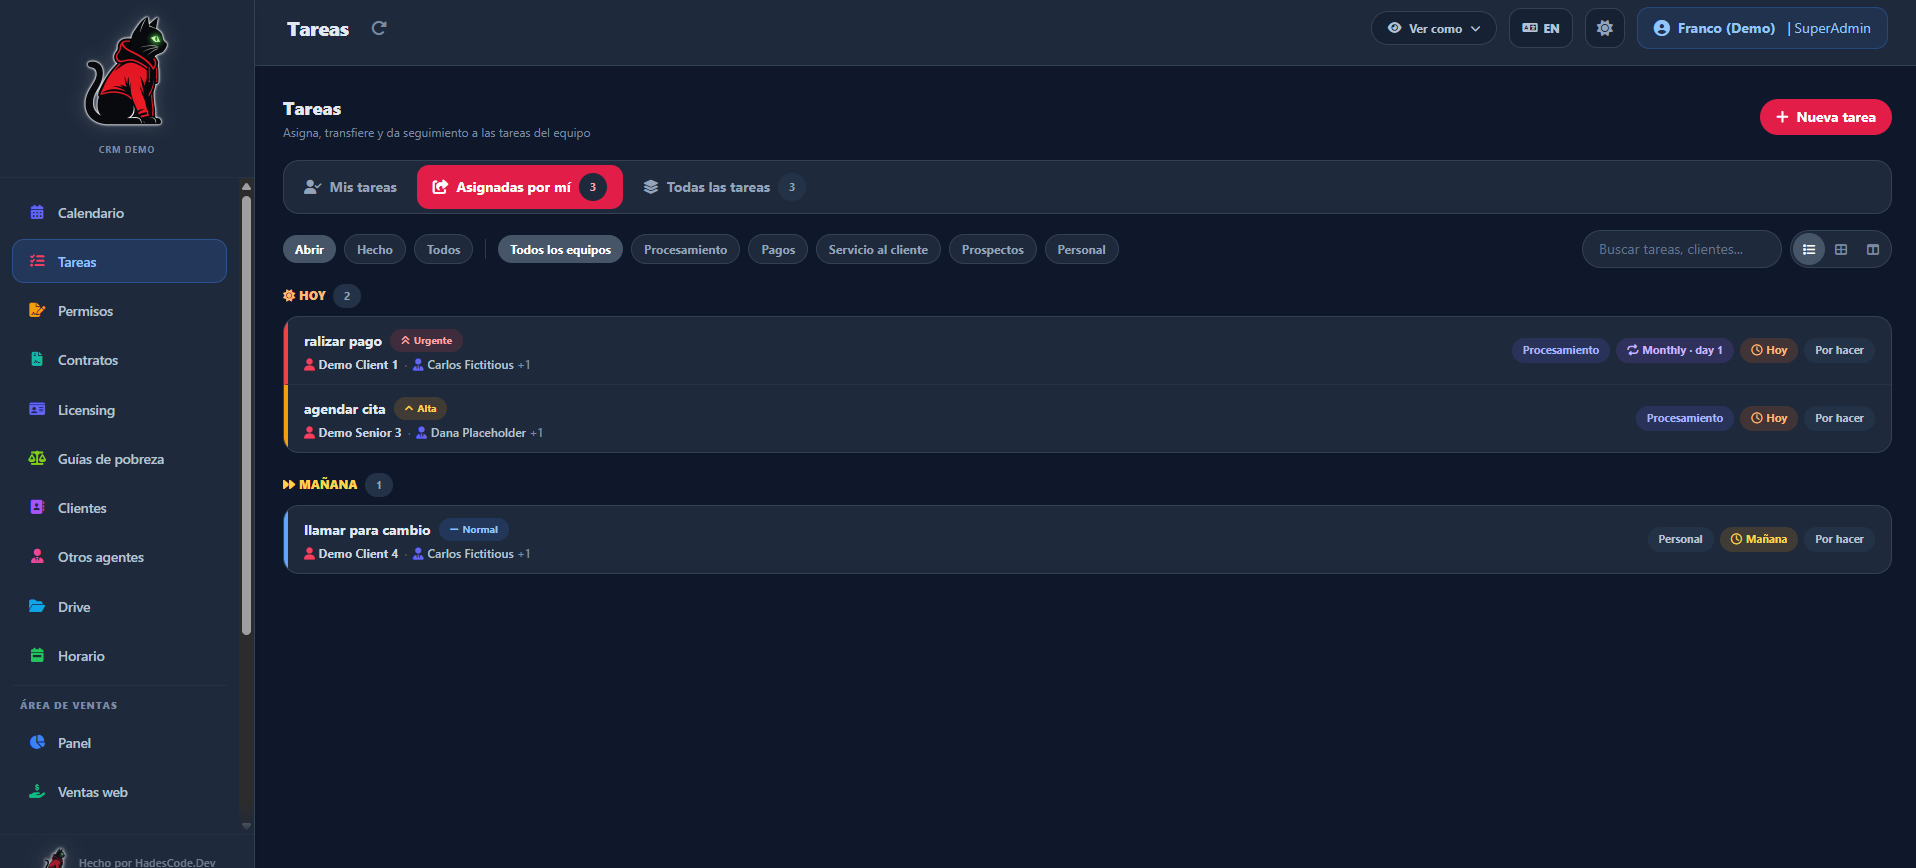Open Horario in the sidebar
This screenshot has width=1916, height=868.
119,656
